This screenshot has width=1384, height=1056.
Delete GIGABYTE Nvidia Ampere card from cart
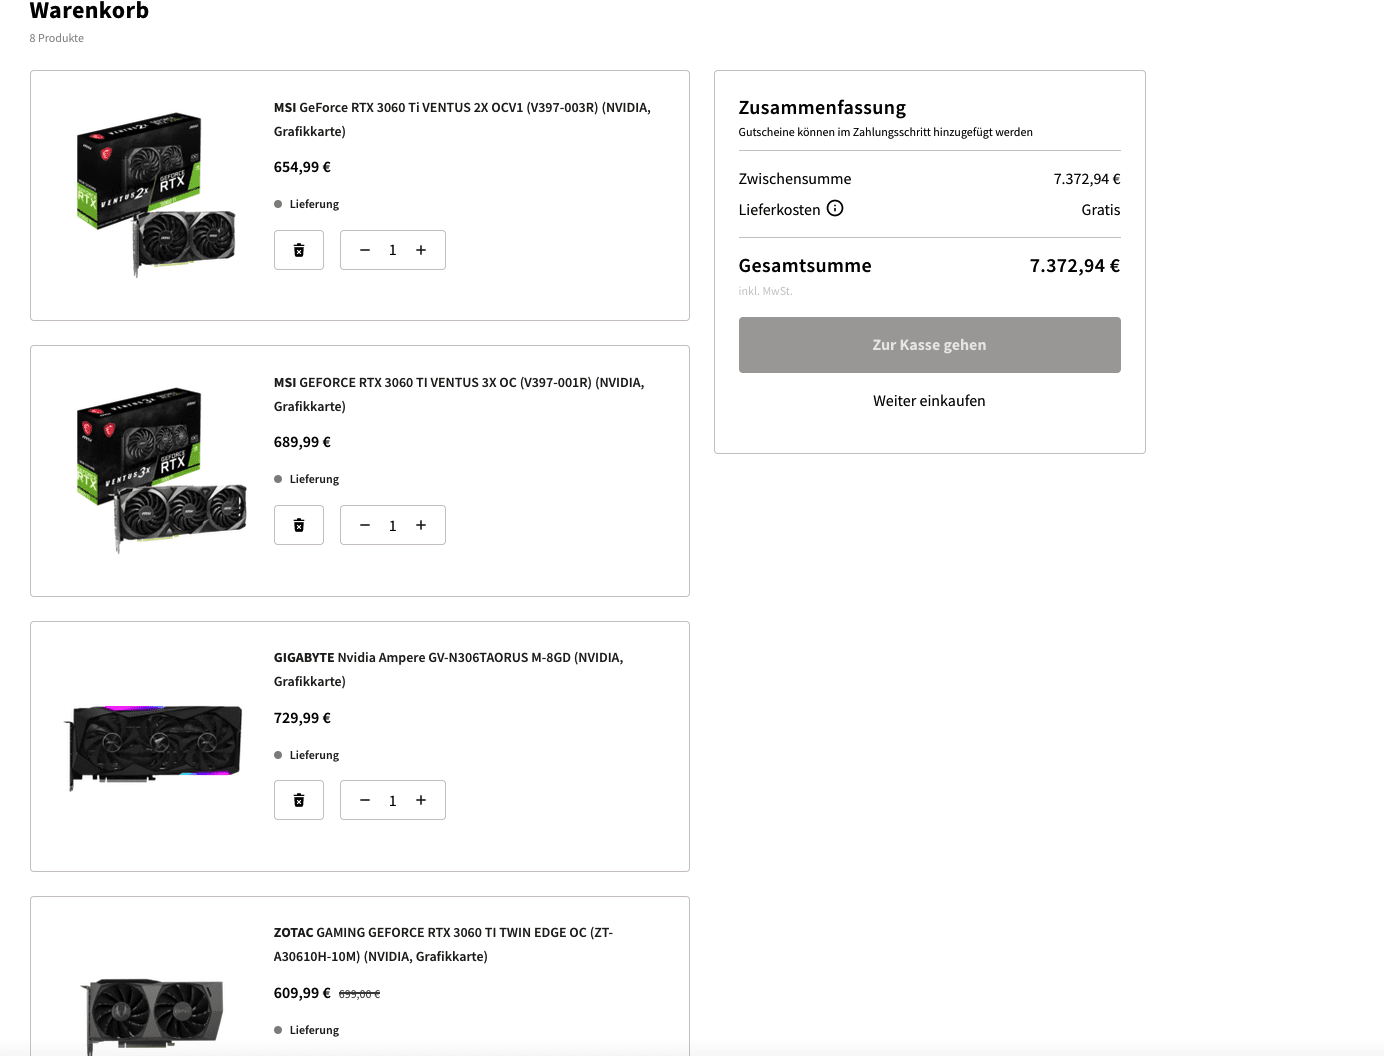299,800
